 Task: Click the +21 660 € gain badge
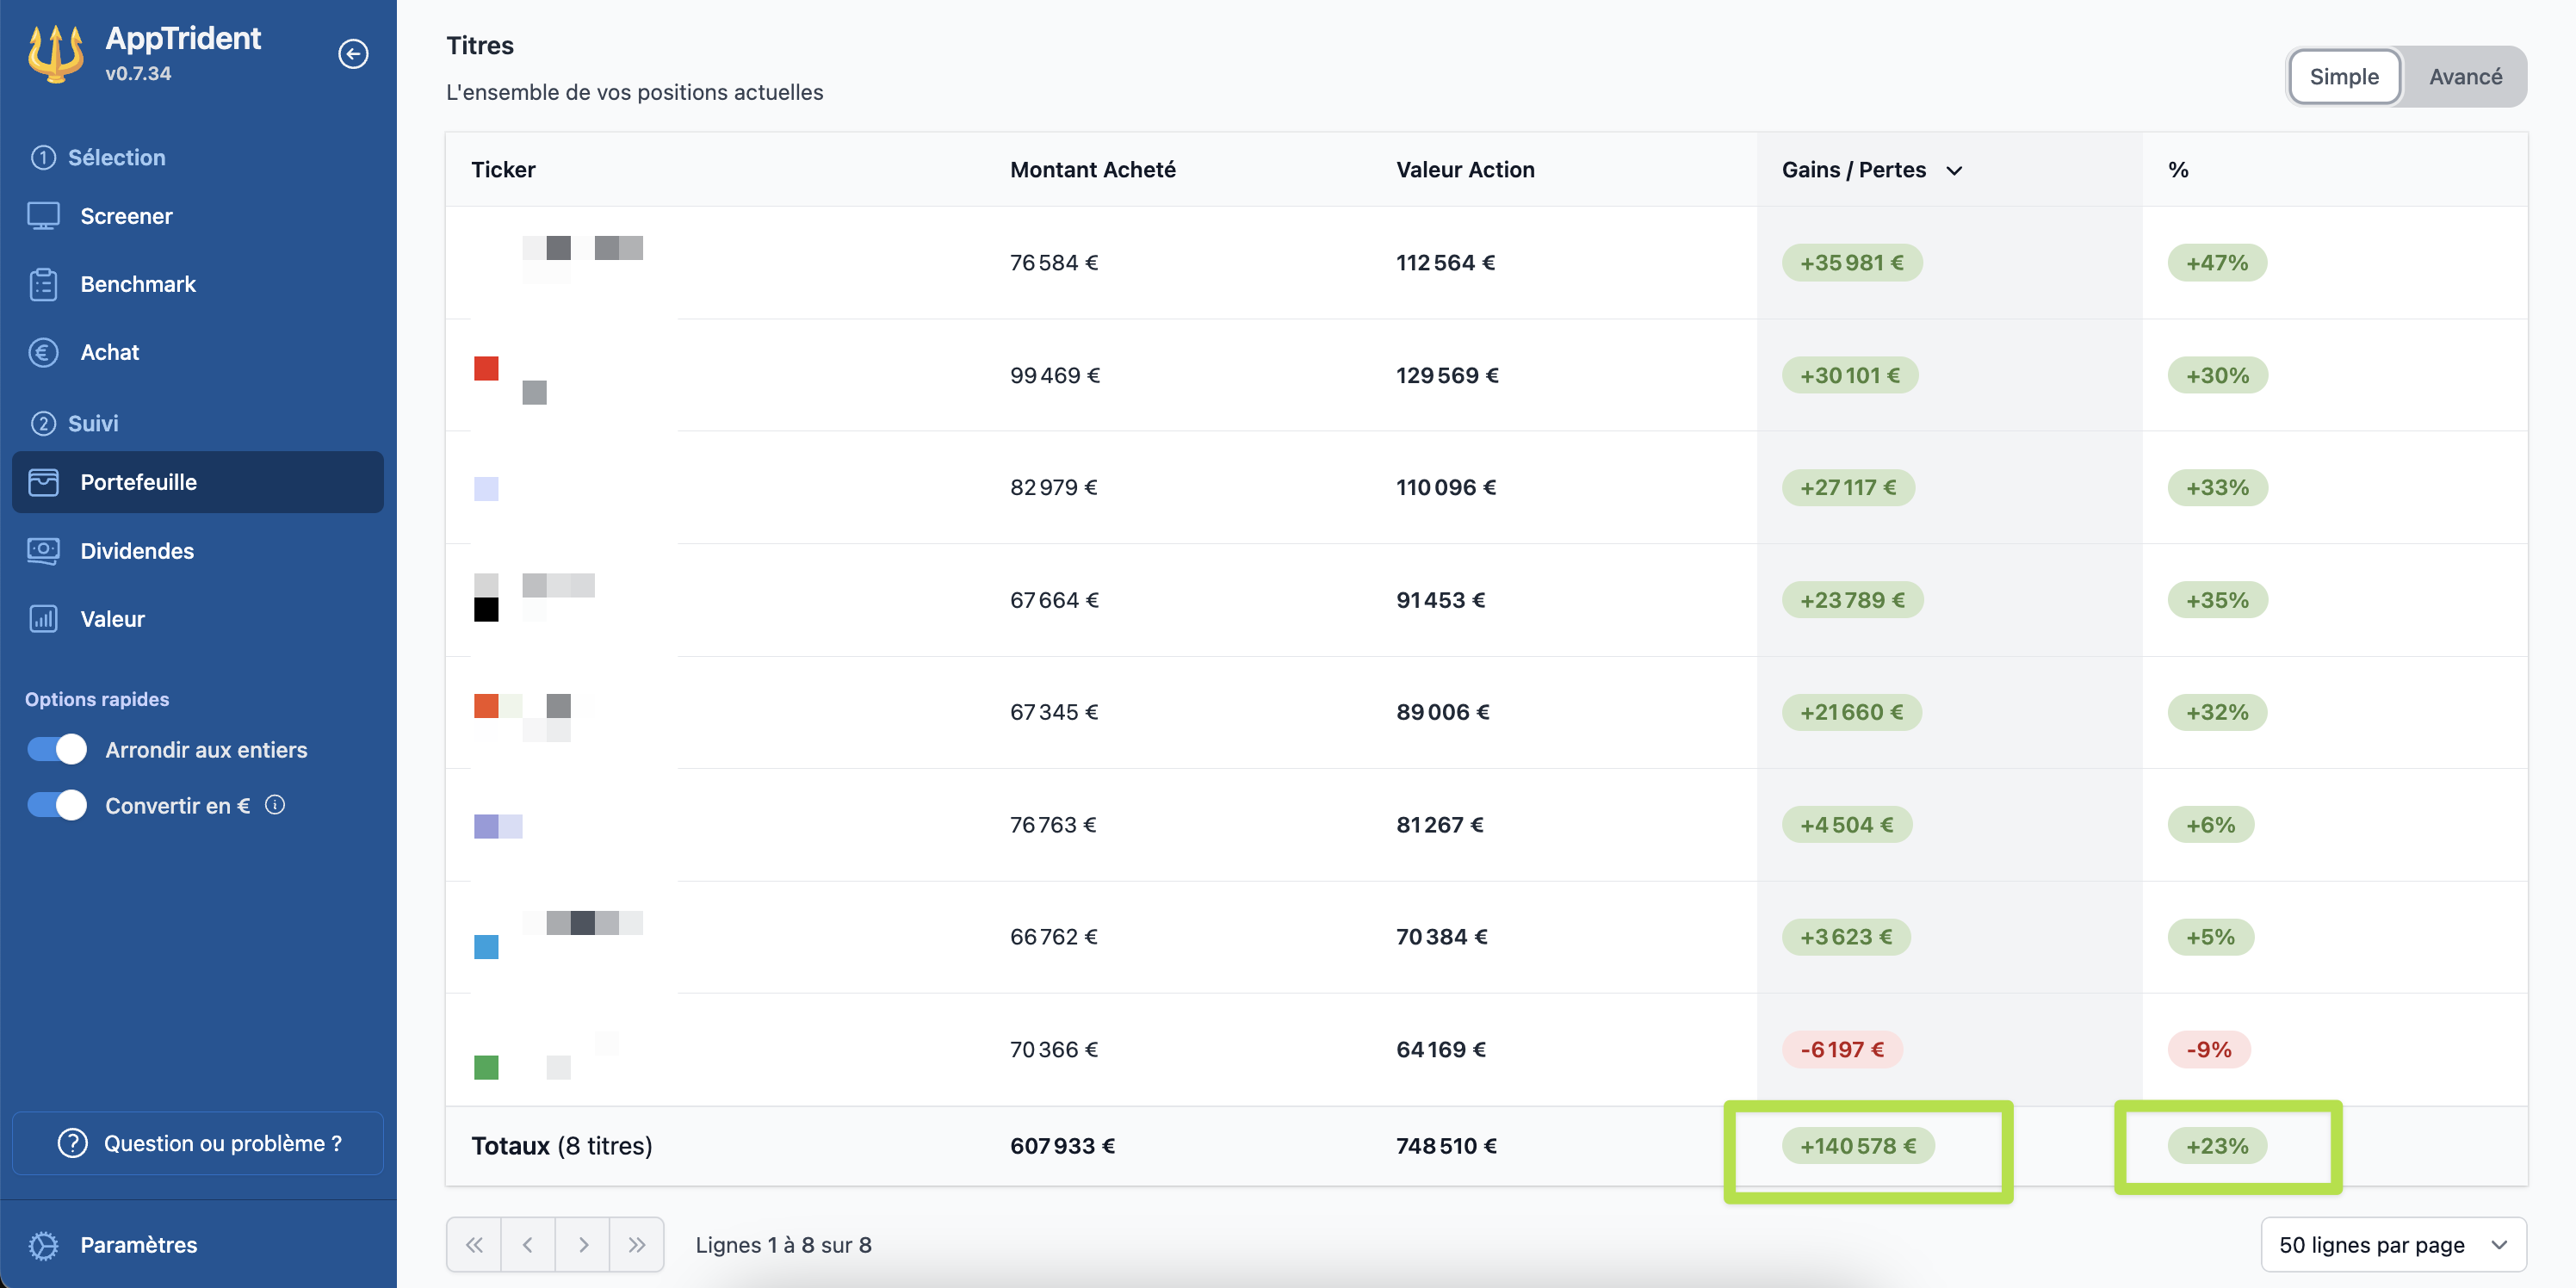click(x=1851, y=712)
